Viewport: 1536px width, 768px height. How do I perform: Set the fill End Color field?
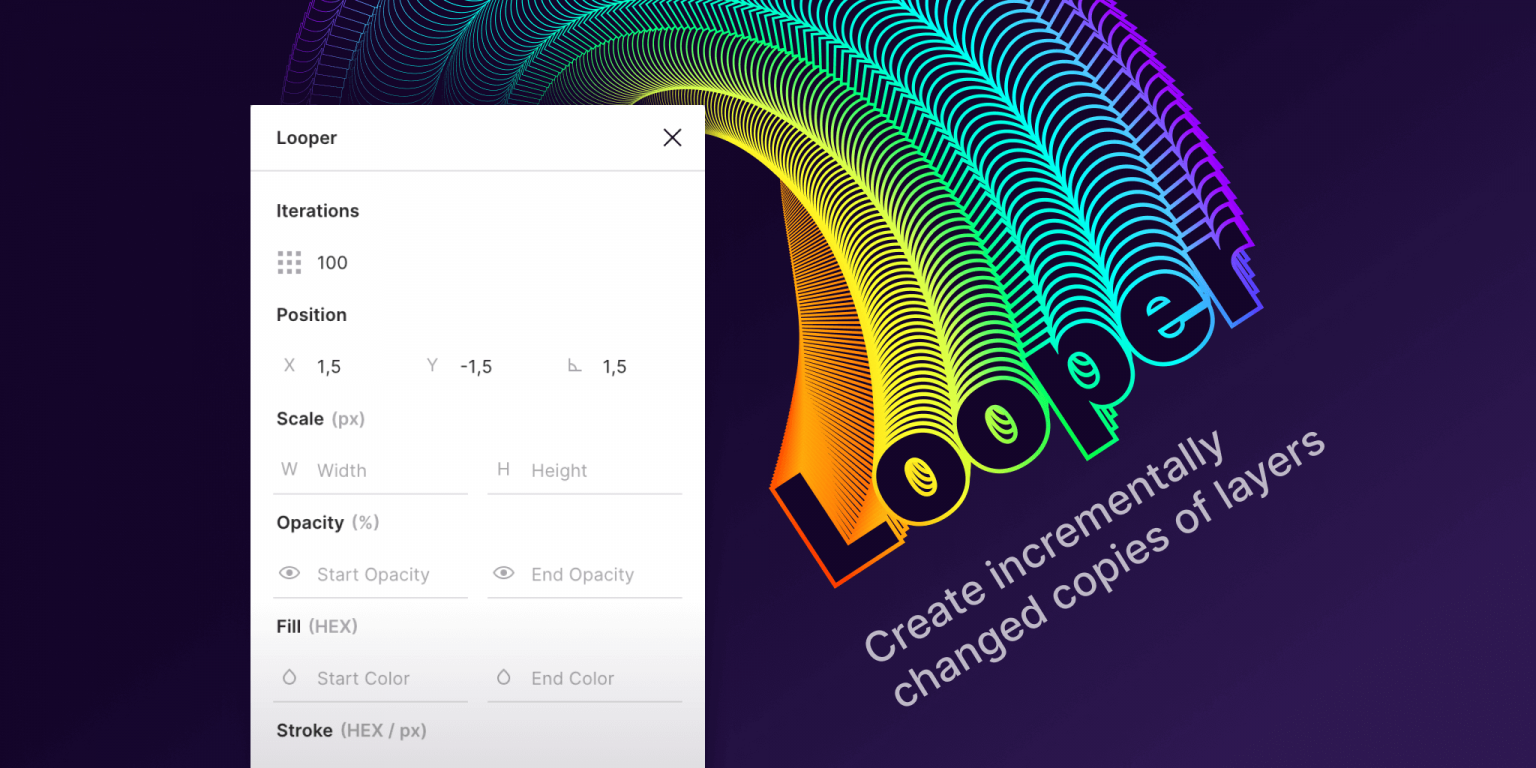600,679
